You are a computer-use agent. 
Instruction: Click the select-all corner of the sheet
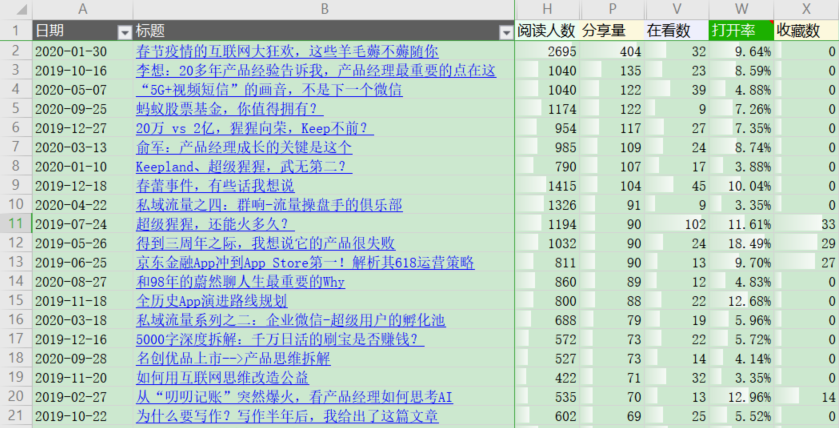tap(15, 9)
